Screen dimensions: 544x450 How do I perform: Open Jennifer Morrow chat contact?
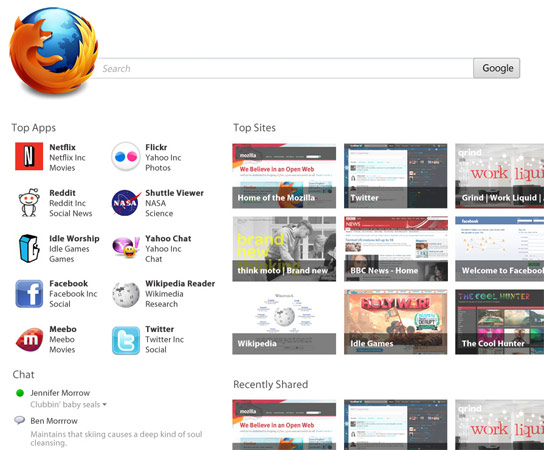coord(60,393)
